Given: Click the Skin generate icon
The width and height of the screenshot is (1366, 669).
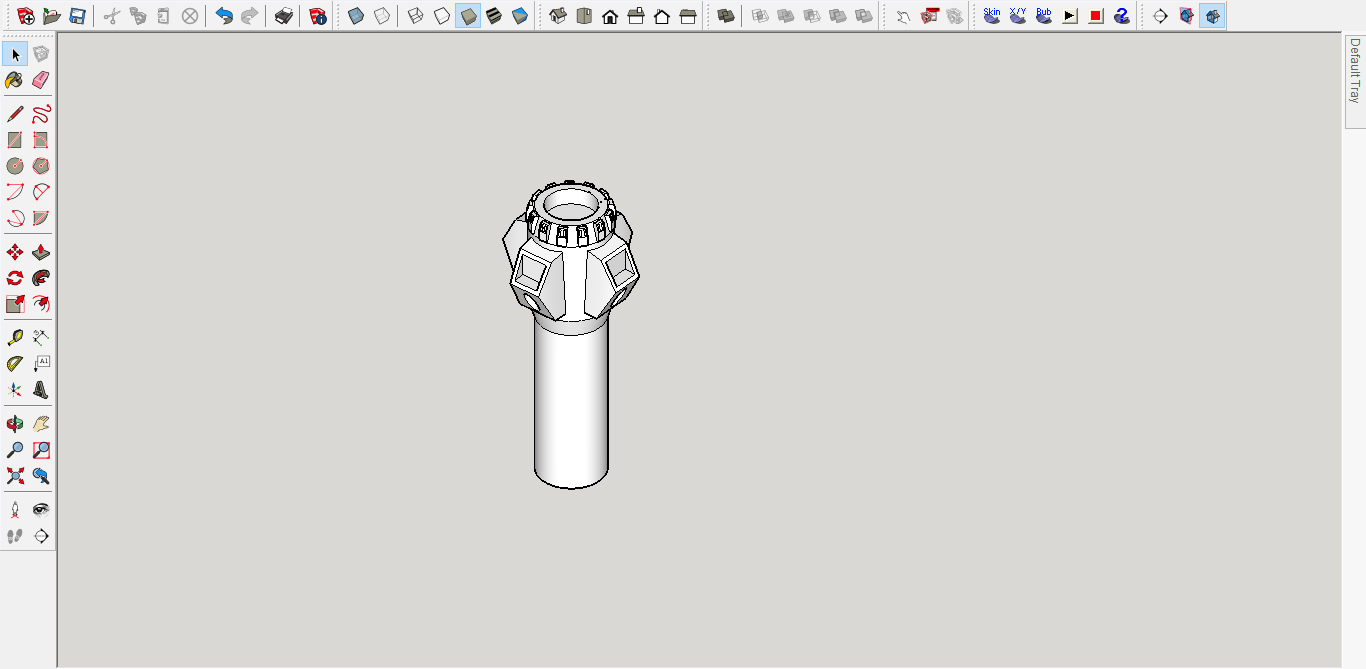Looking at the screenshot, I should (x=992, y=16).
